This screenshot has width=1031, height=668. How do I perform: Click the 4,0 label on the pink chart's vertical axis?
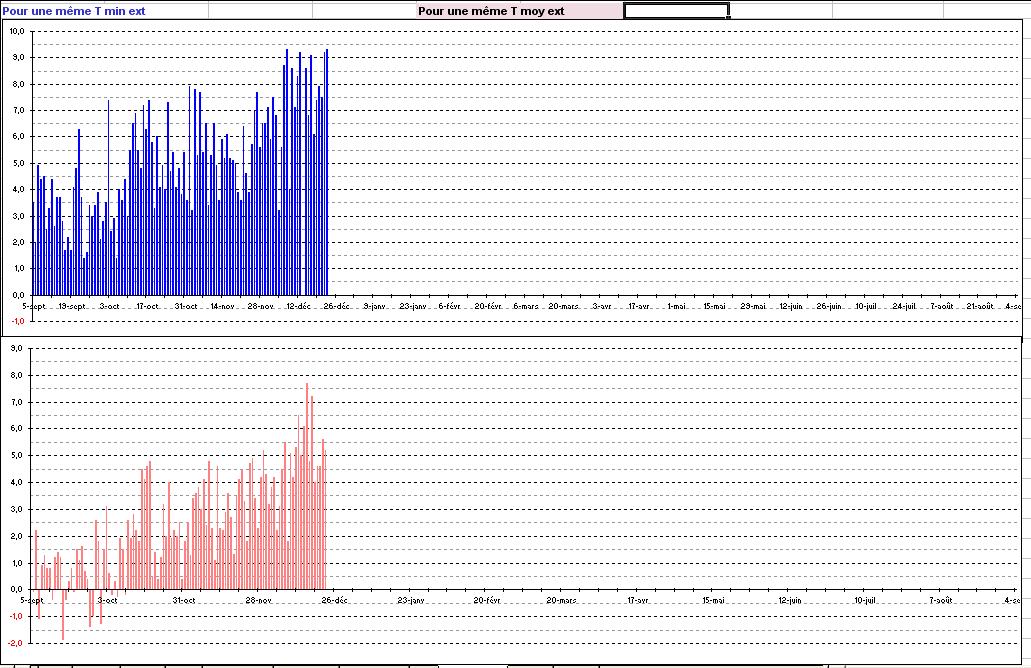16,483
